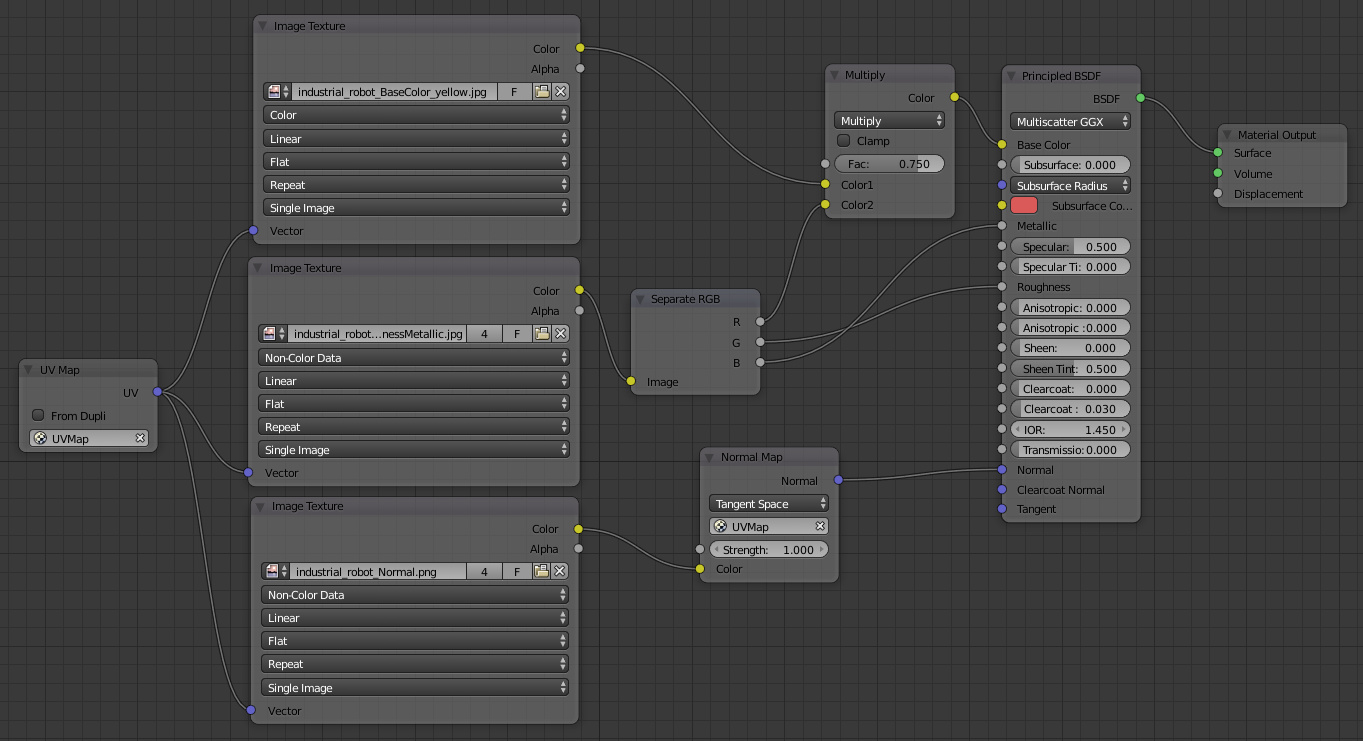Open Single Image dropdown on Normal.png texture node

click(x=415, y=688)
